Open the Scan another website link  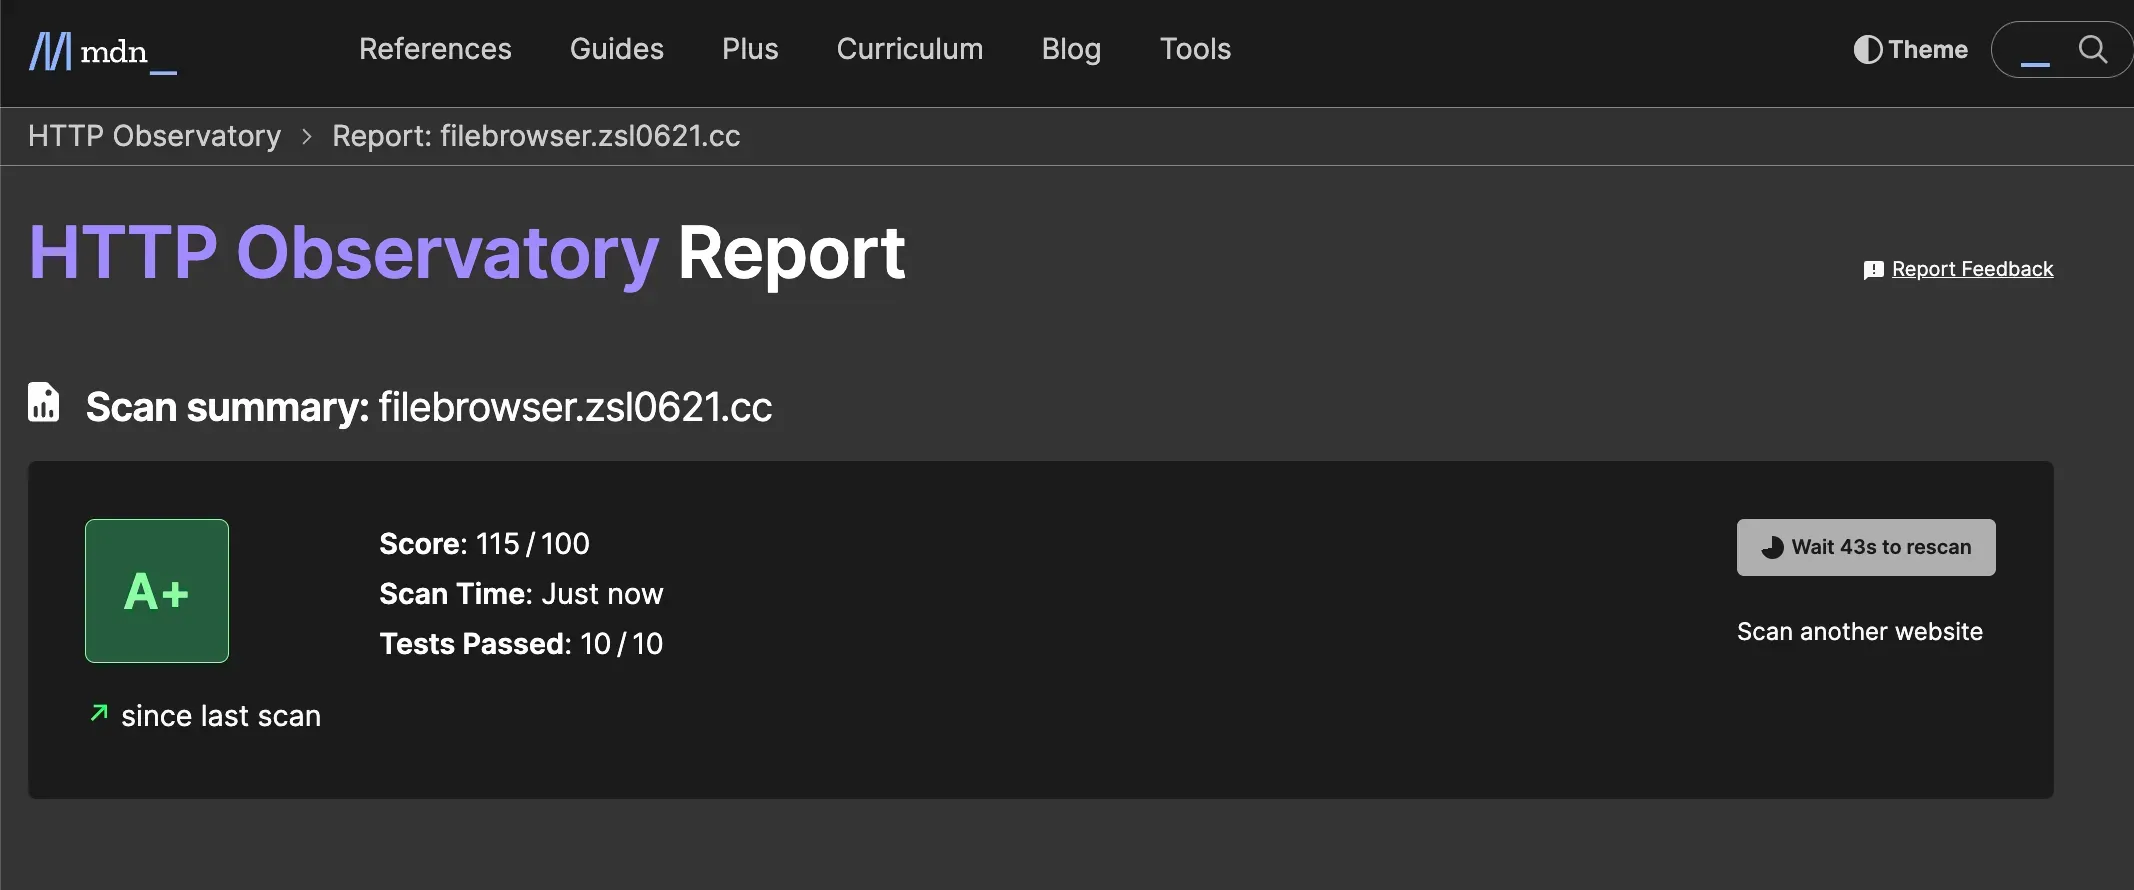coord(1860,632)
